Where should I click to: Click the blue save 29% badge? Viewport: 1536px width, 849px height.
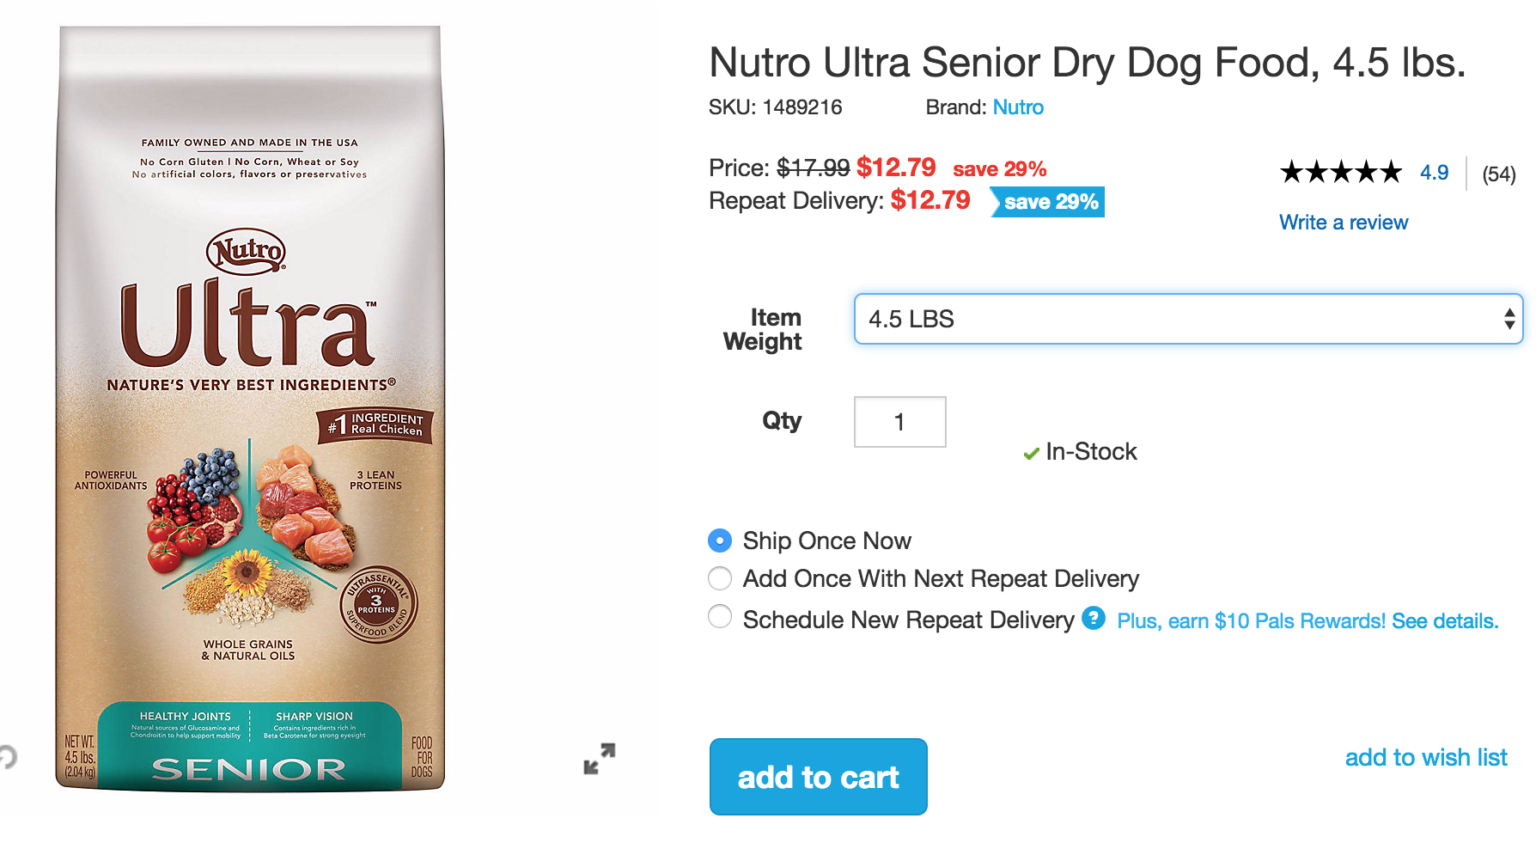(x=1046, y=202)
